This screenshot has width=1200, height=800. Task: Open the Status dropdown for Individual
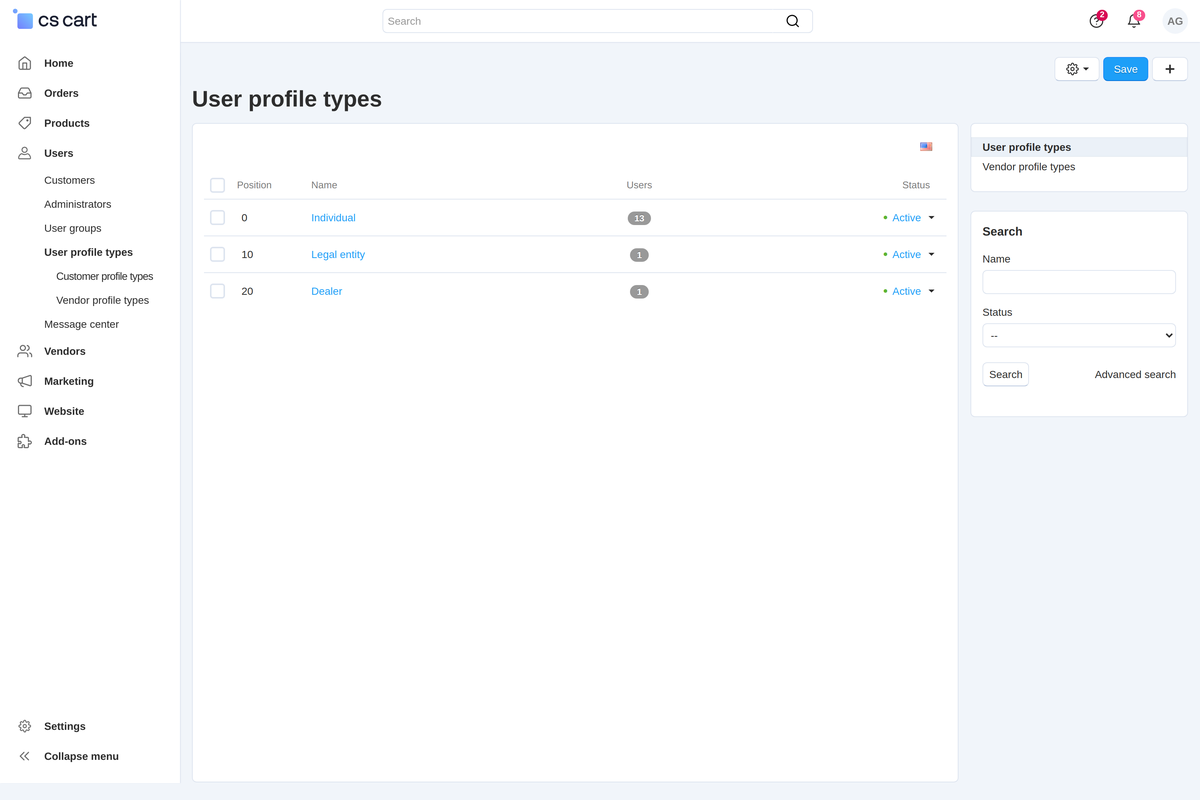click(x=909, y=218)
